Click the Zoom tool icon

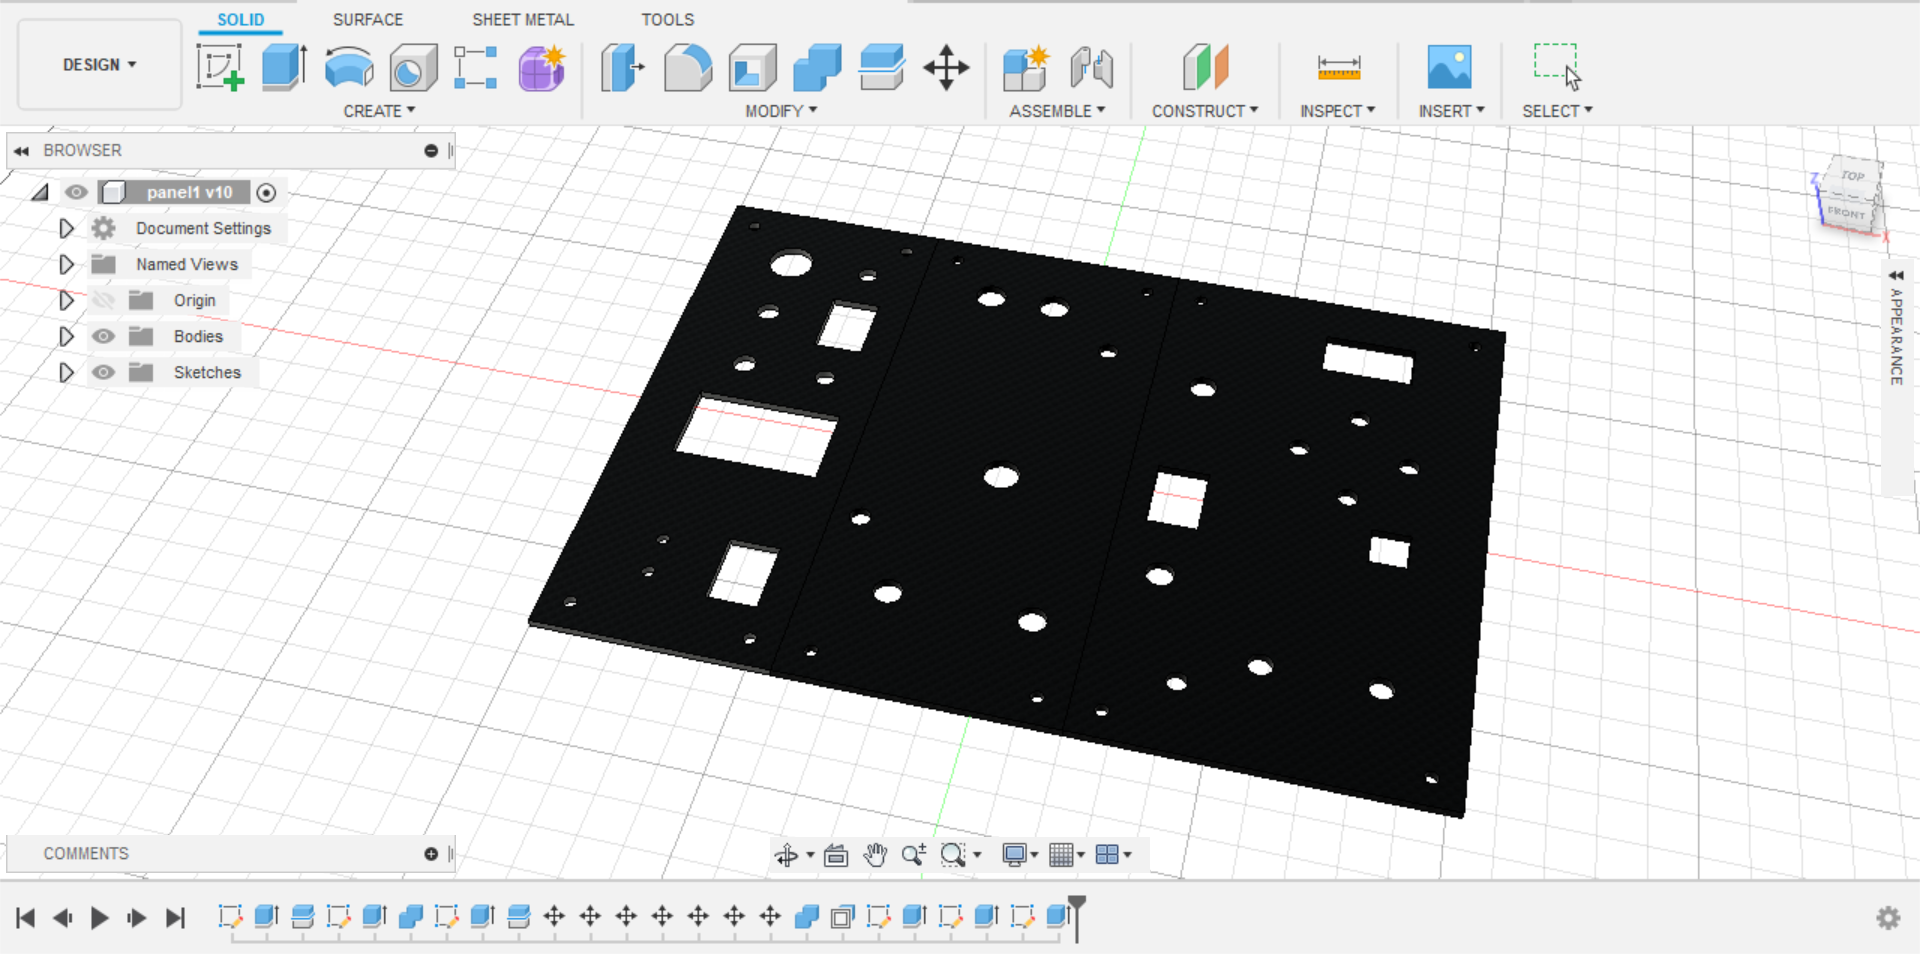click(x=913, y=855)
